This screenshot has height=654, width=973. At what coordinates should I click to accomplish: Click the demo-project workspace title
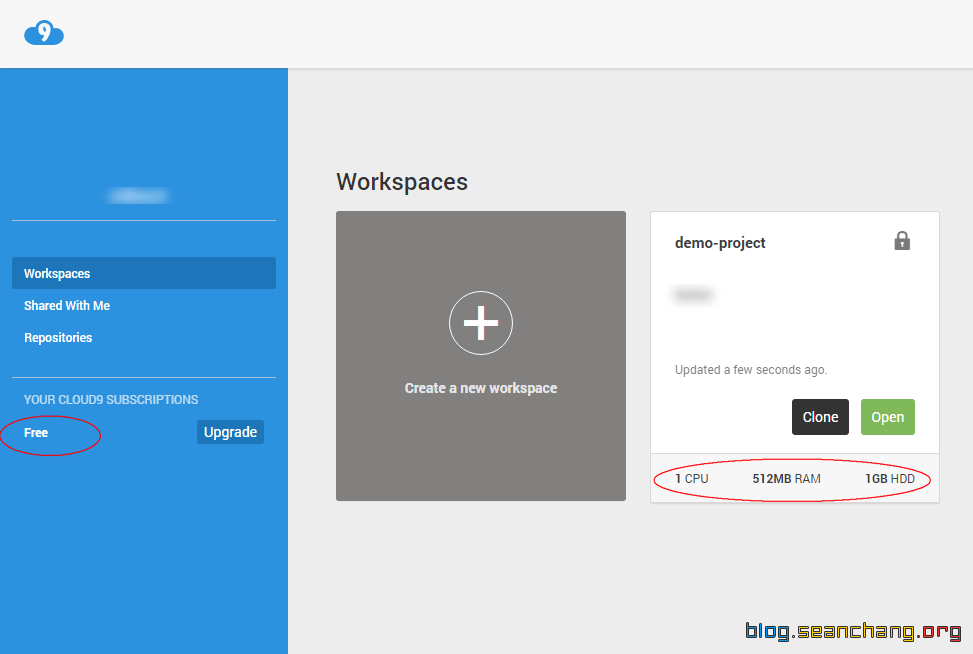(x=720, y=243)
